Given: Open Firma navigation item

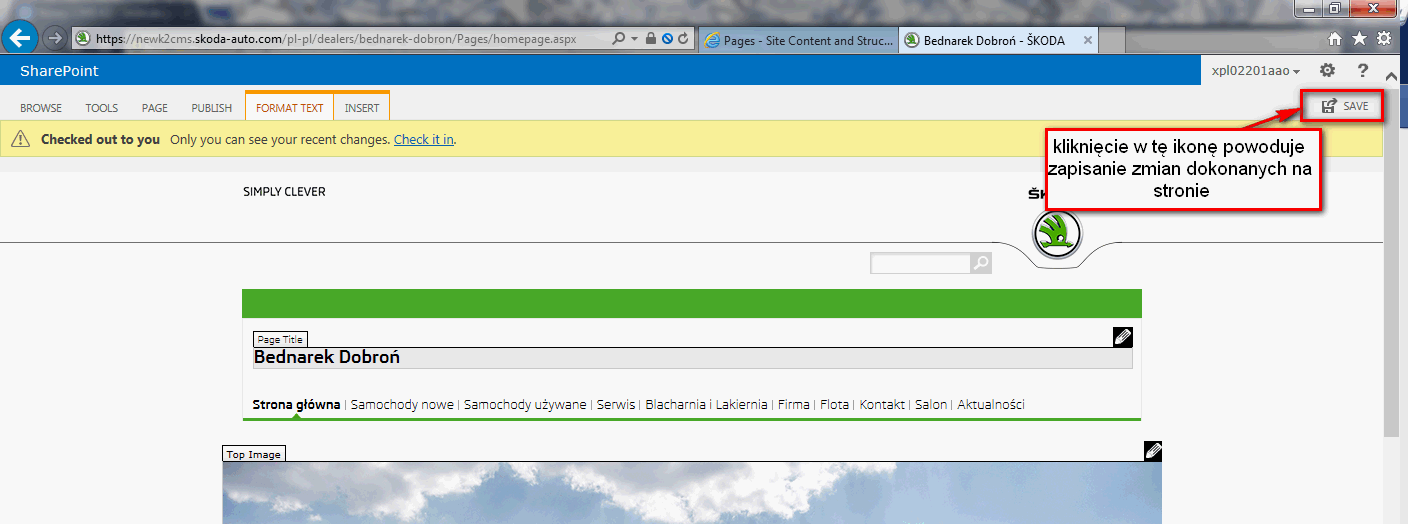Looking at the screenshot, I should coord(794,405).
